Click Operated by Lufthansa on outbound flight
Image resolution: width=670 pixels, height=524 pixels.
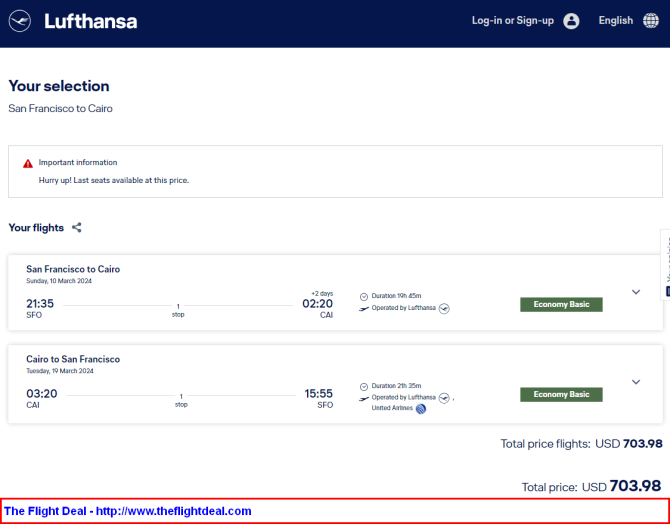(x=404, y=308)
